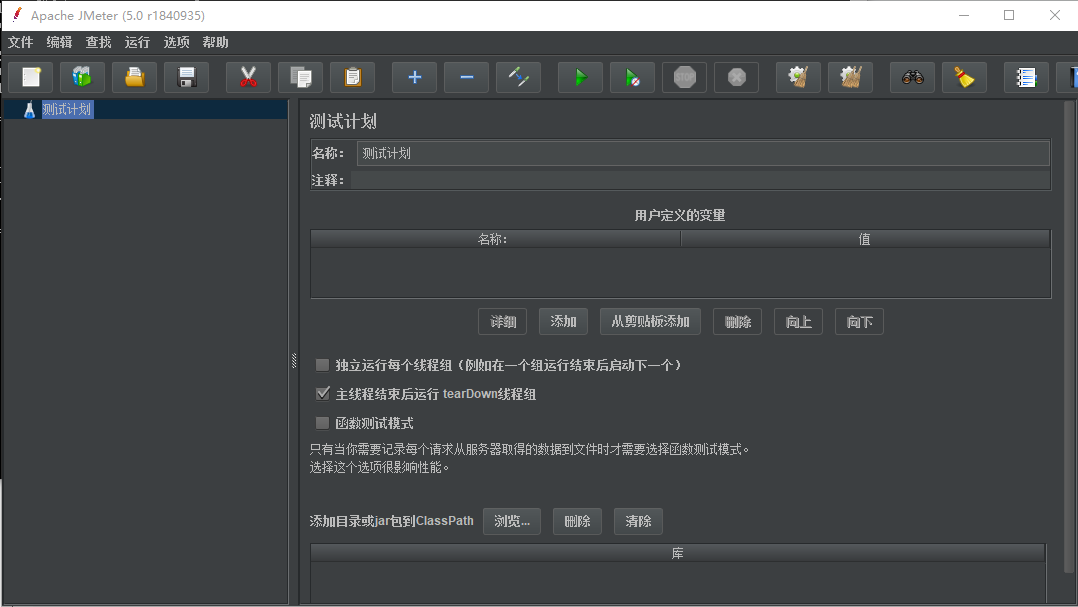
Task: Start test without pauses icon
Action: click(x=632, y=77)
